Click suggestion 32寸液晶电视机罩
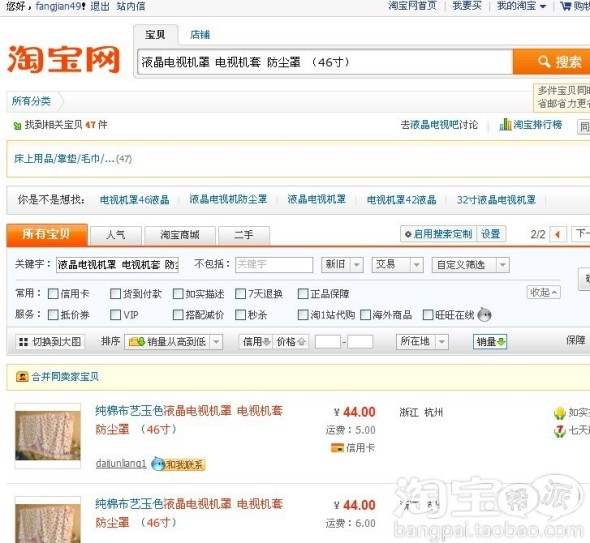This screenshot has height=543, width=590. click(496, 200)
